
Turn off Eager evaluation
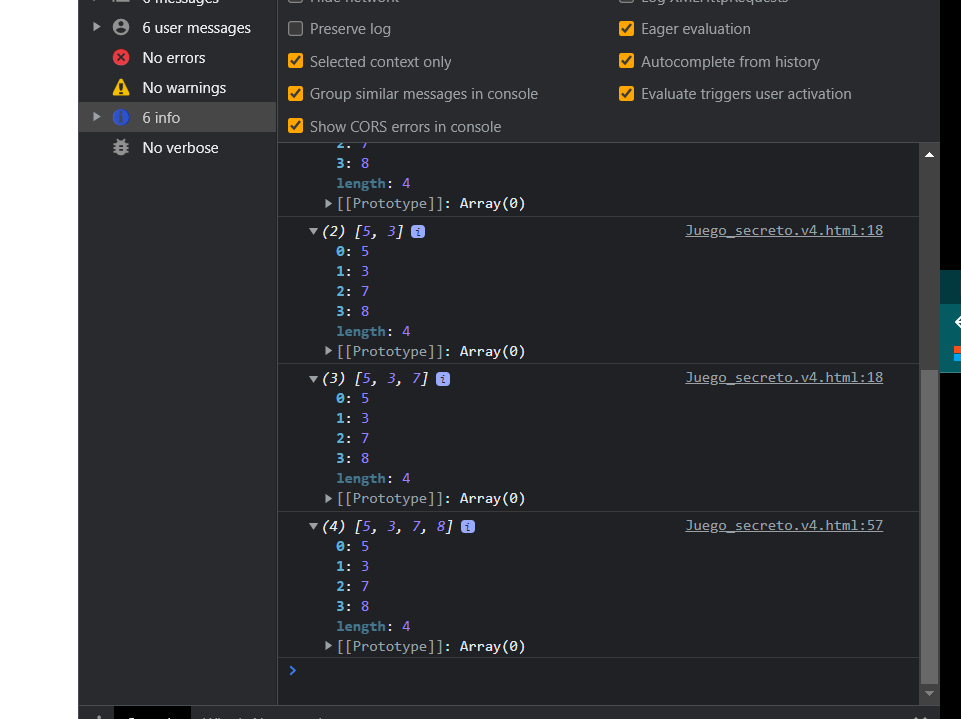[626, 29]
